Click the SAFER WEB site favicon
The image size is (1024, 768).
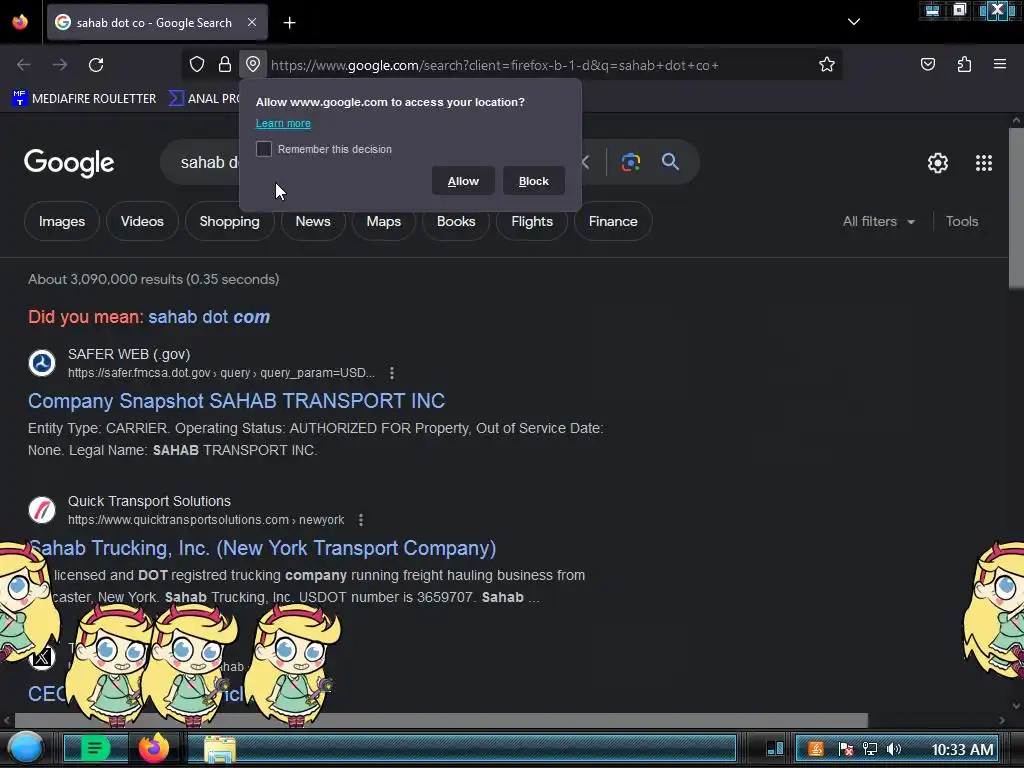pyautogui.click(x=42, y=363)
